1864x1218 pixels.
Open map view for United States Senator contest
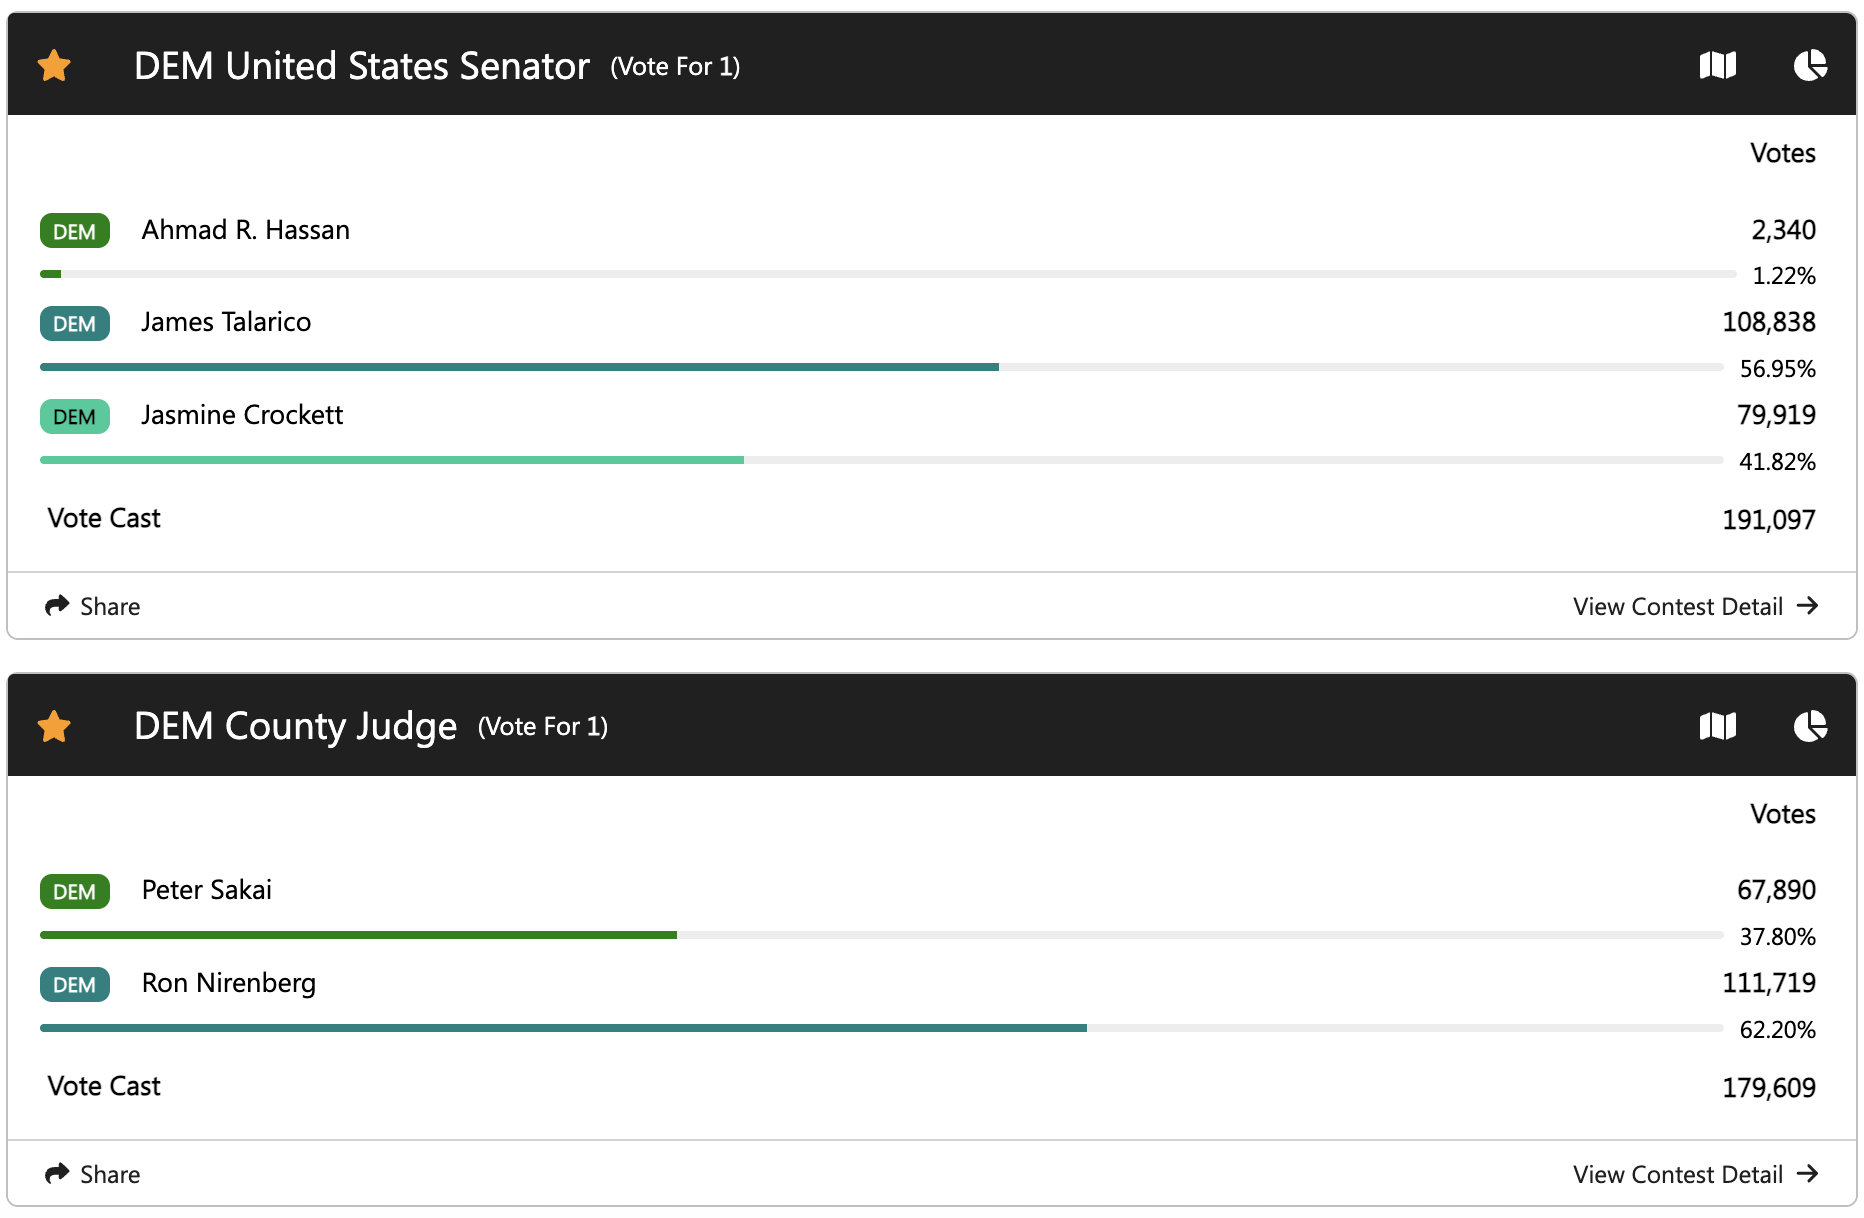[1717, 66]
